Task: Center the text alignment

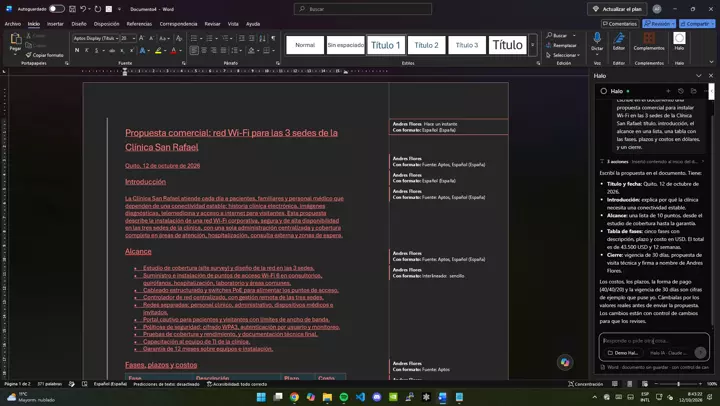Action: [x=204, y=51]
